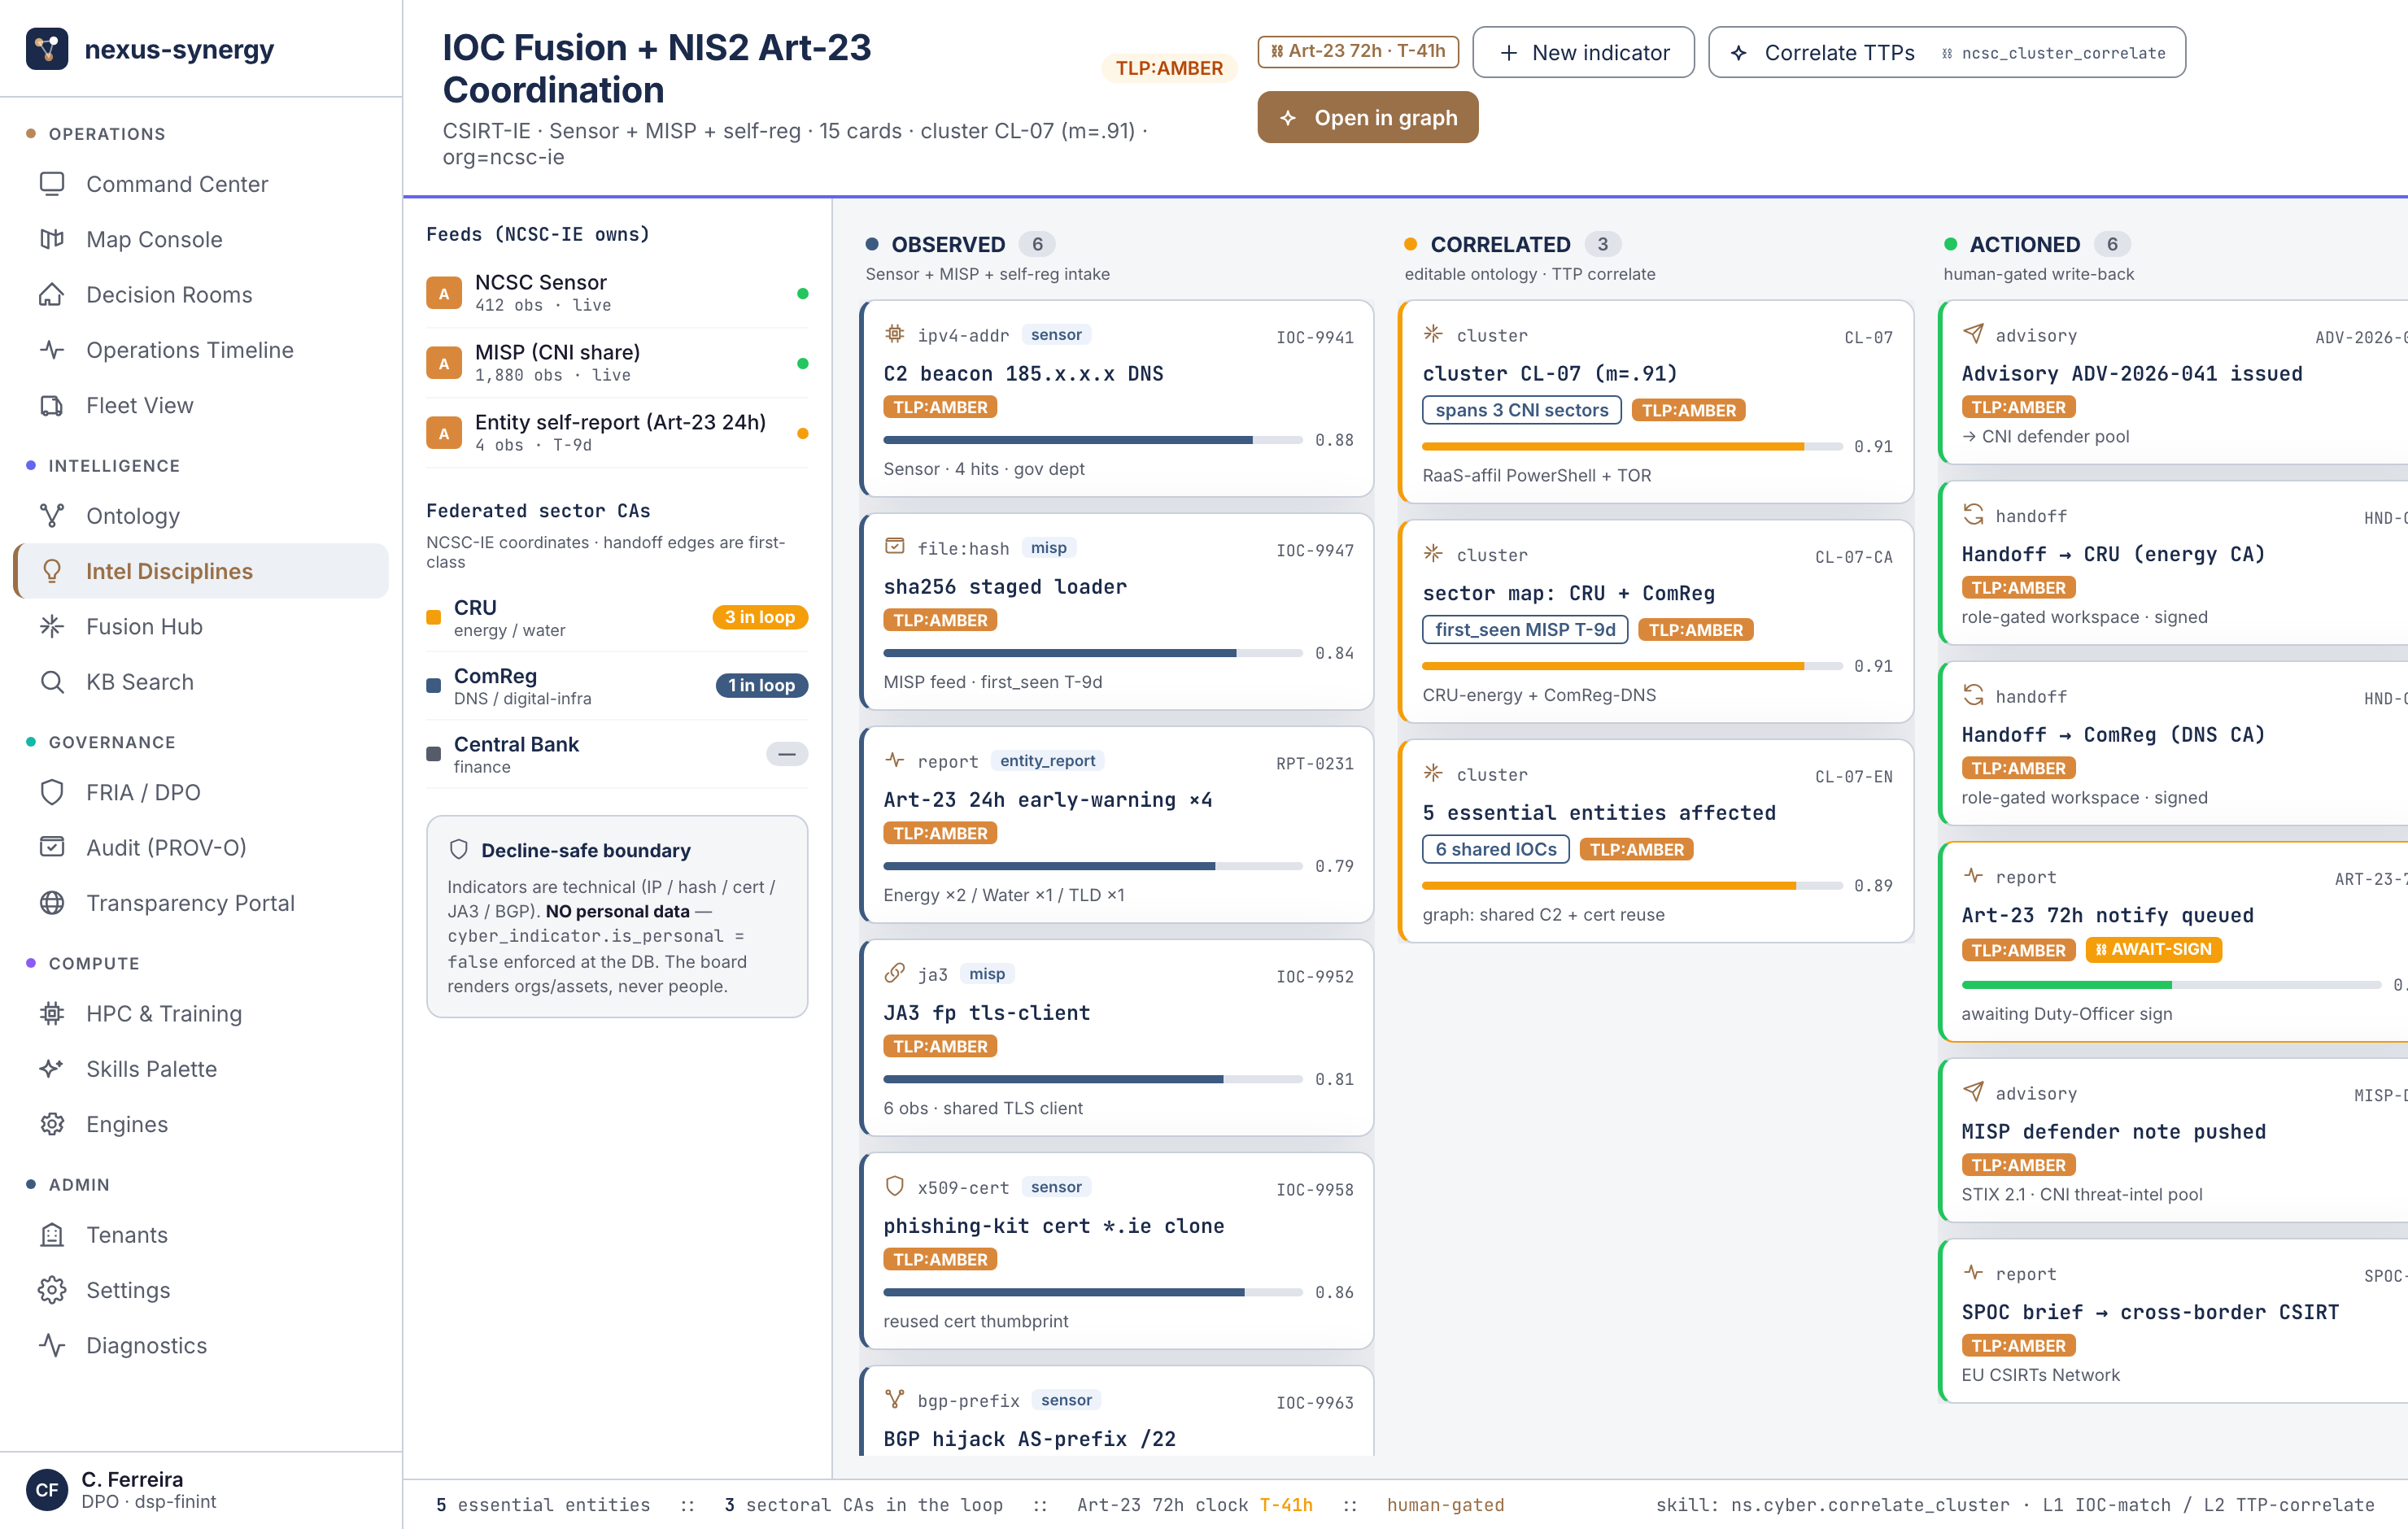
Task: Select the Fusion Hub icon
Action: 52,626
